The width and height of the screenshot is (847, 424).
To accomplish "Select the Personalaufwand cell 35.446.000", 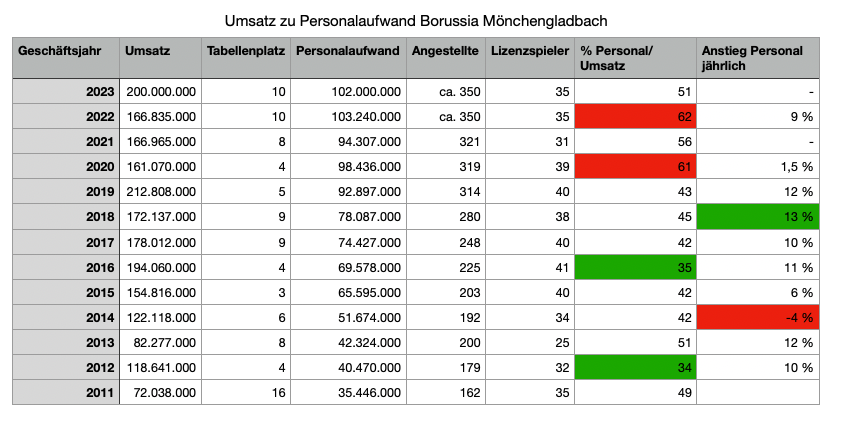I will (x=347, y=393).
